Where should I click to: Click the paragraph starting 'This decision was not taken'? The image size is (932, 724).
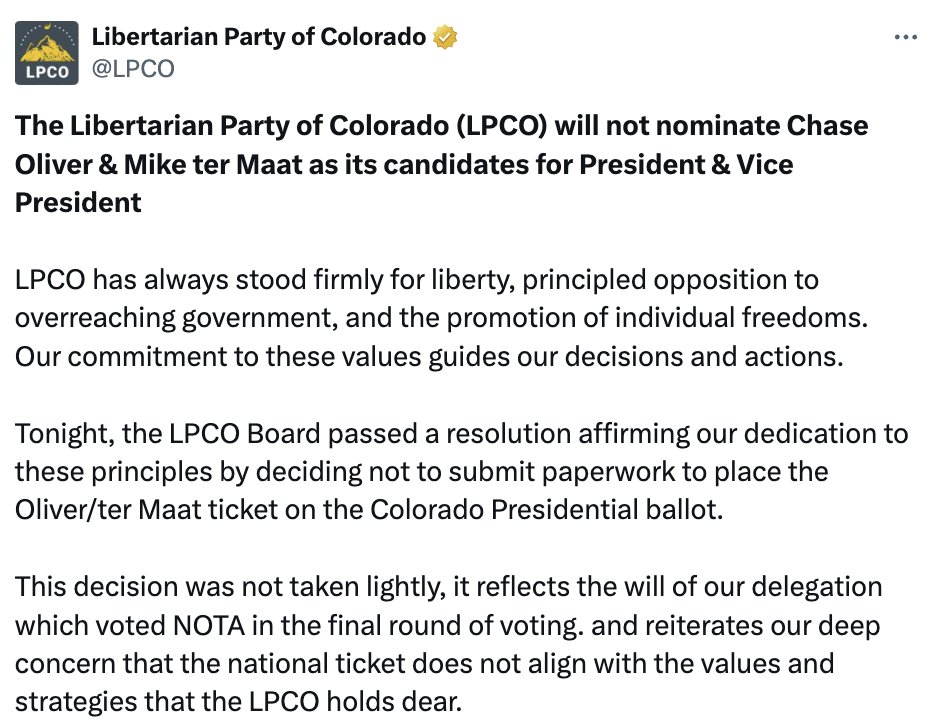point(448,644)
